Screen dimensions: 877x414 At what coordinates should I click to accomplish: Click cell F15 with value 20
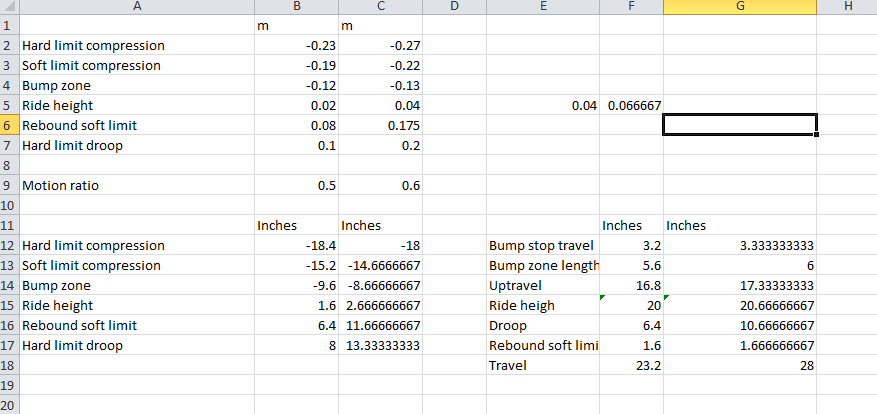tap(631, 305)
